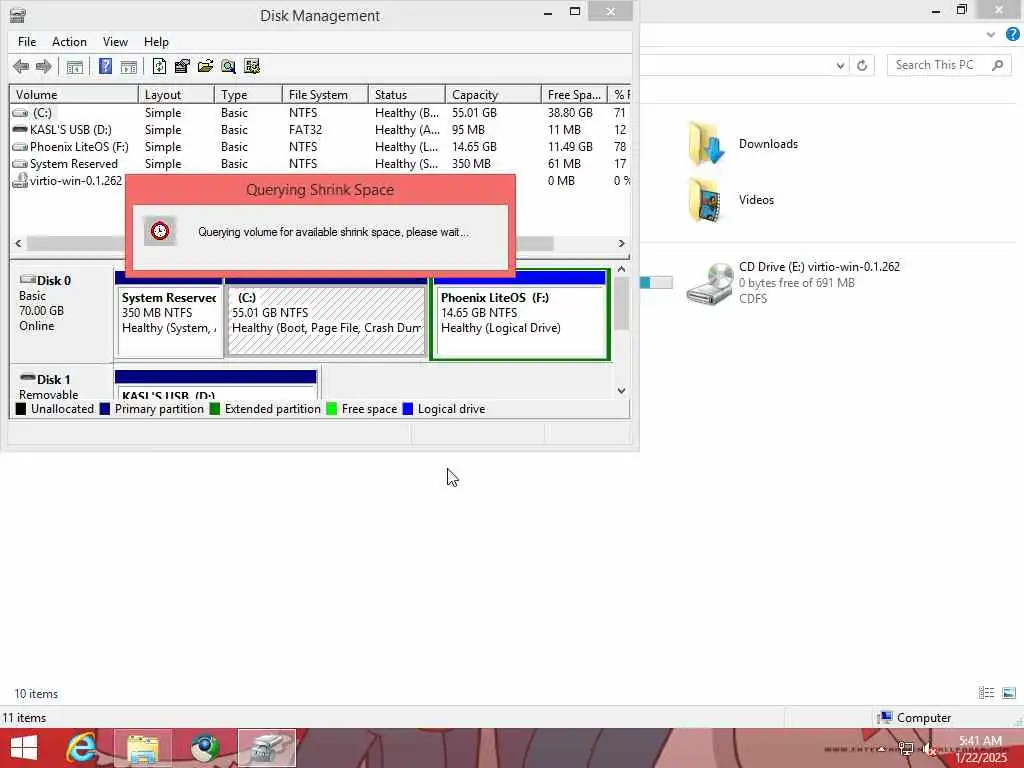1024x768 pixels.
Task: Click the vertical scrollbar thumb in disk view
Action: coord(621,304)
